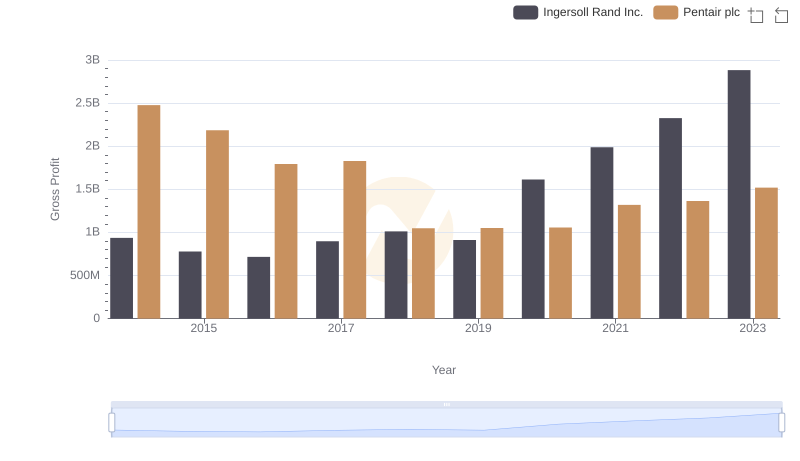The image size is (800, 461).
Task: Click the 2015 Pentair tan bar
Action: coord(217,224)
